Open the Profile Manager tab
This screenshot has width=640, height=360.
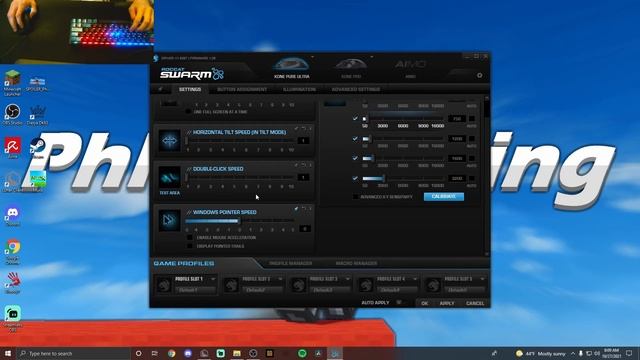[x=291, y=263]
